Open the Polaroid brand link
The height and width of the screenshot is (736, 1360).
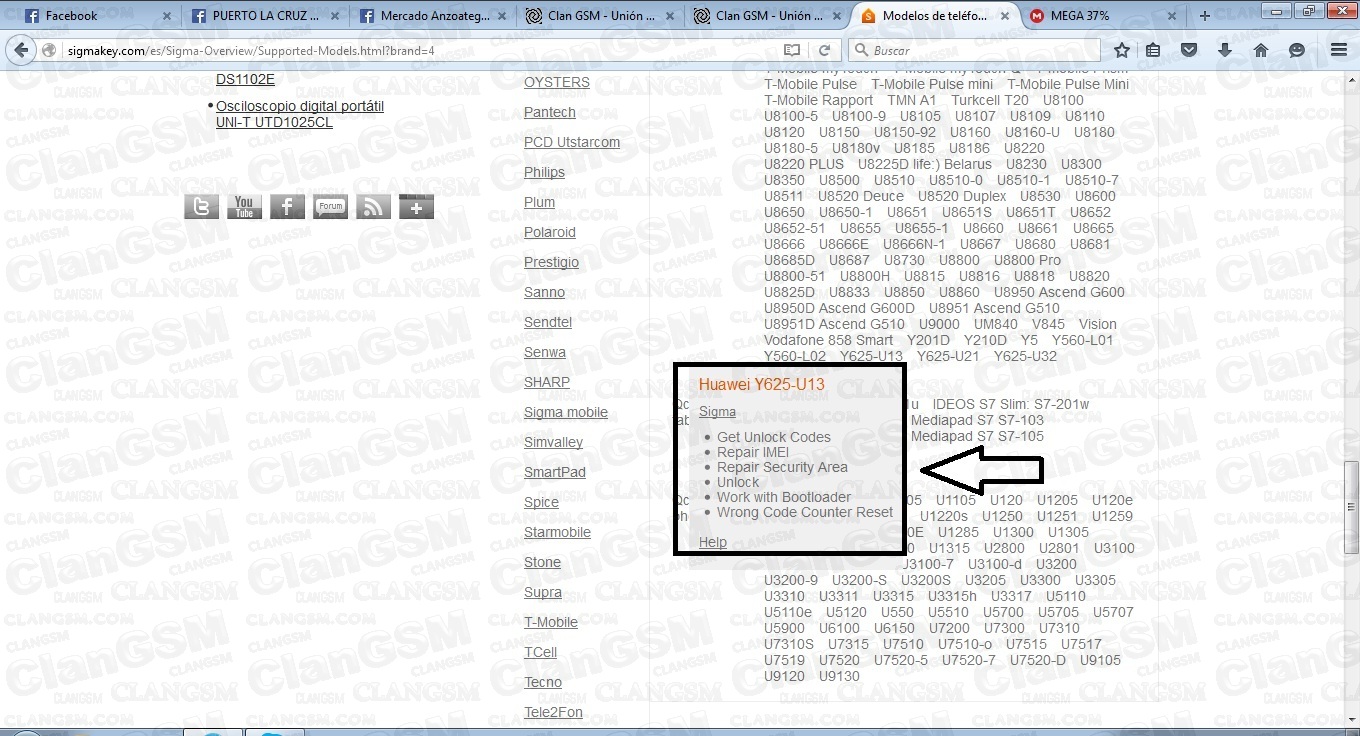[x=550, y=232]
